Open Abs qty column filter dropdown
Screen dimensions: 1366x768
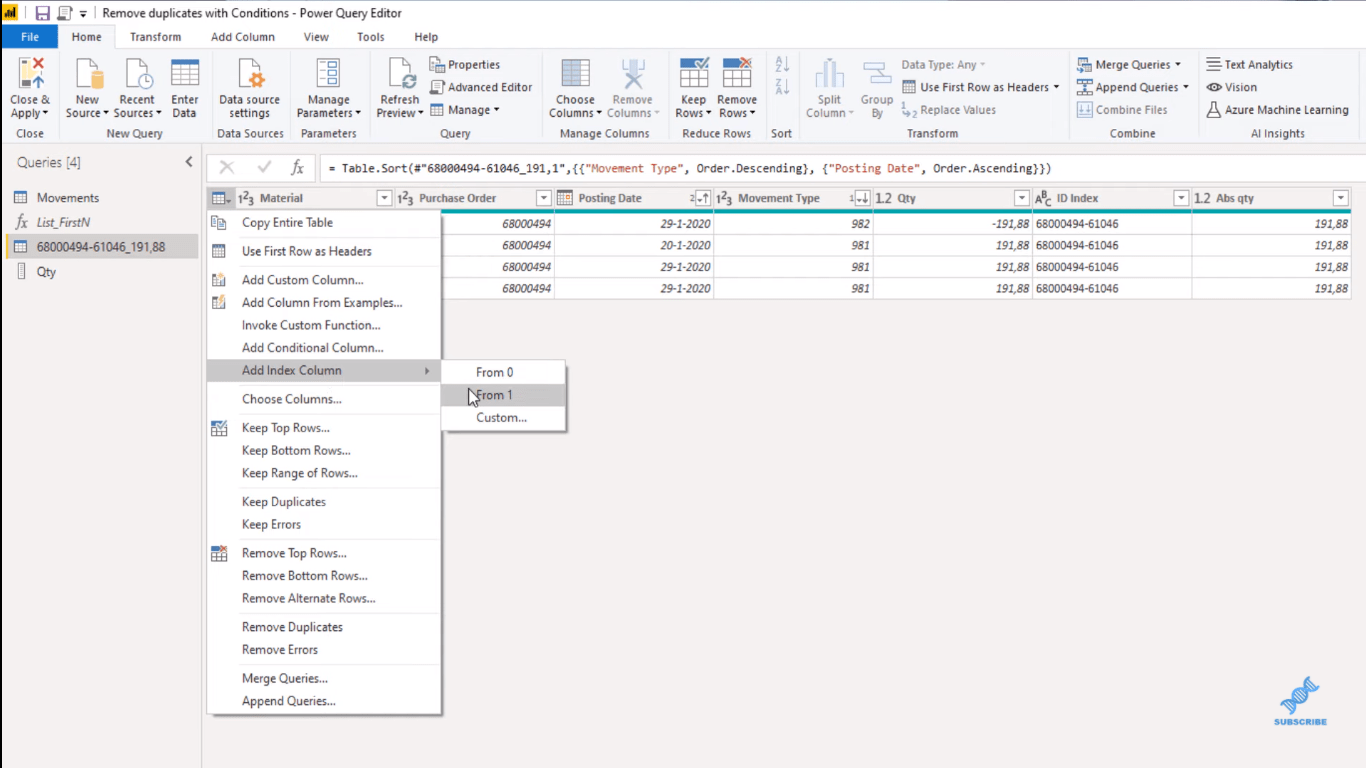tap(1341, 198)
